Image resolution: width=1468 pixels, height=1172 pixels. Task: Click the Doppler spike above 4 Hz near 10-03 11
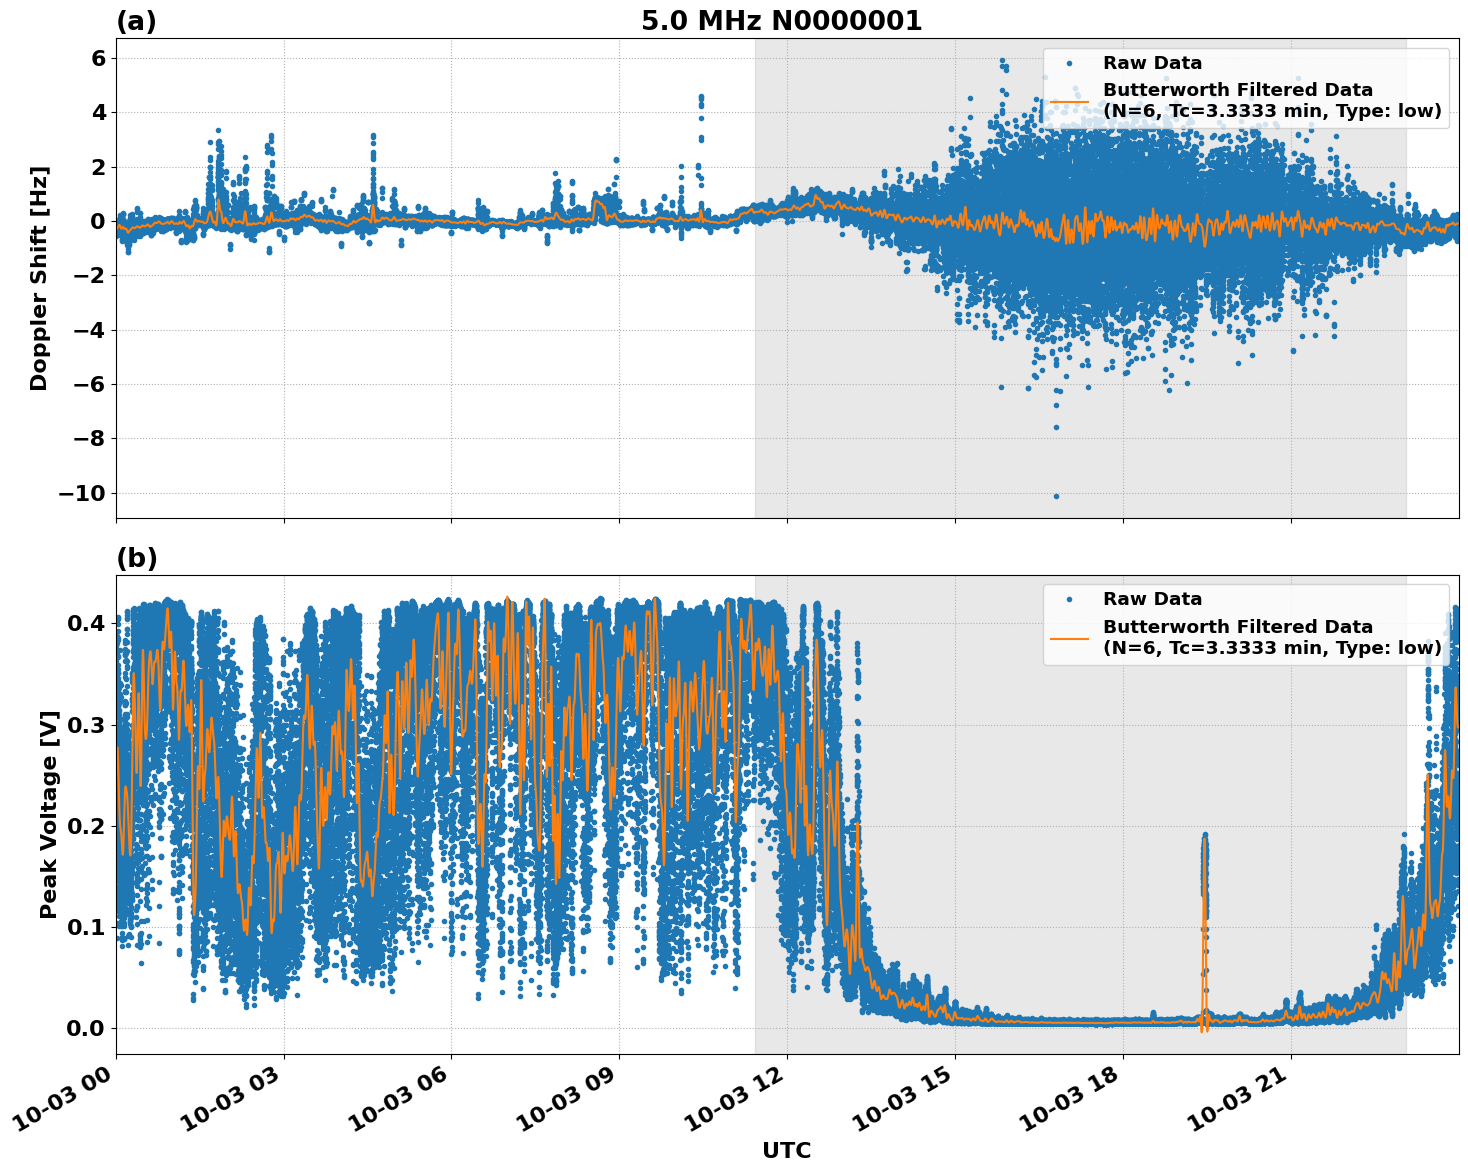point(700,95)
